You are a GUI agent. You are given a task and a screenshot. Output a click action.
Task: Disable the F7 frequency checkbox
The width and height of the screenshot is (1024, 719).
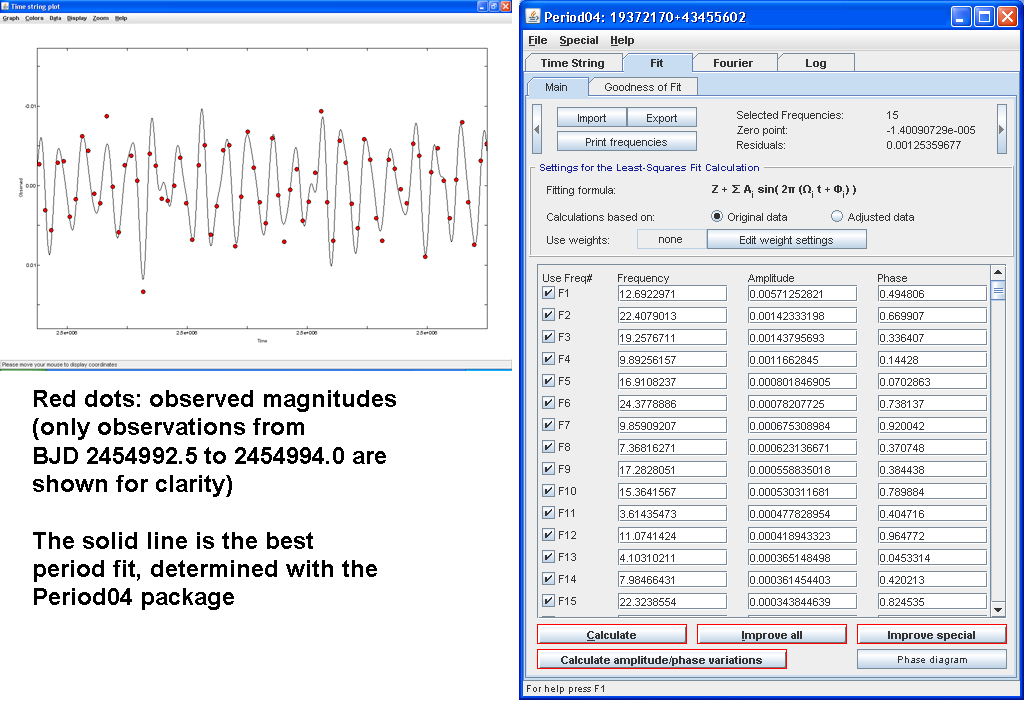point(549,425)
